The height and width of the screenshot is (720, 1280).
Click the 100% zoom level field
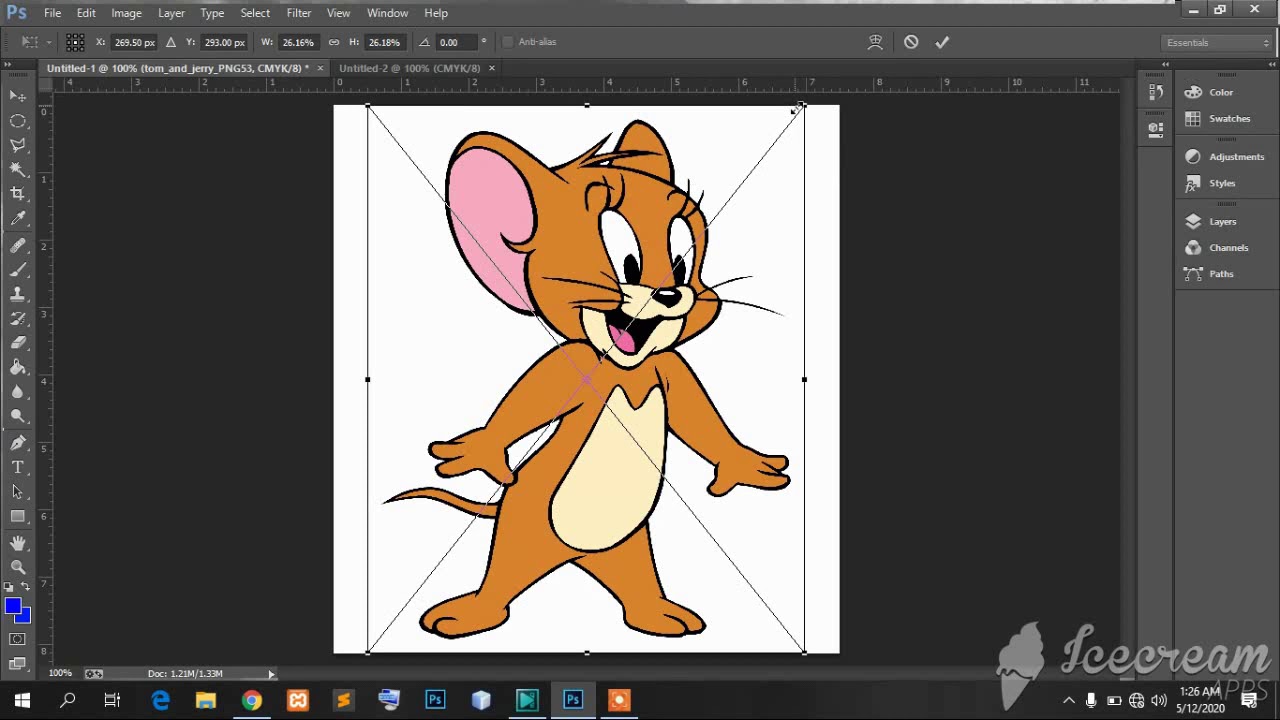coord(60,674)
